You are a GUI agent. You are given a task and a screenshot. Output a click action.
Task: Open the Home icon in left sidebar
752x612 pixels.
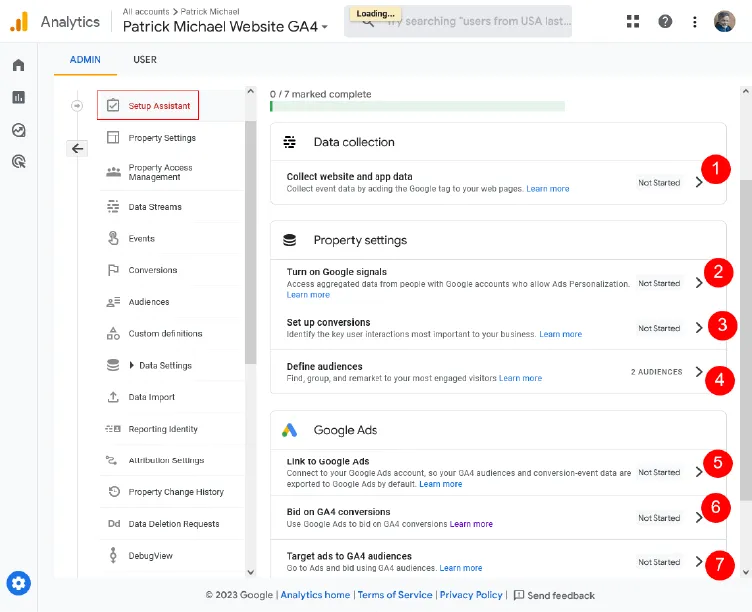click(18, 66)
